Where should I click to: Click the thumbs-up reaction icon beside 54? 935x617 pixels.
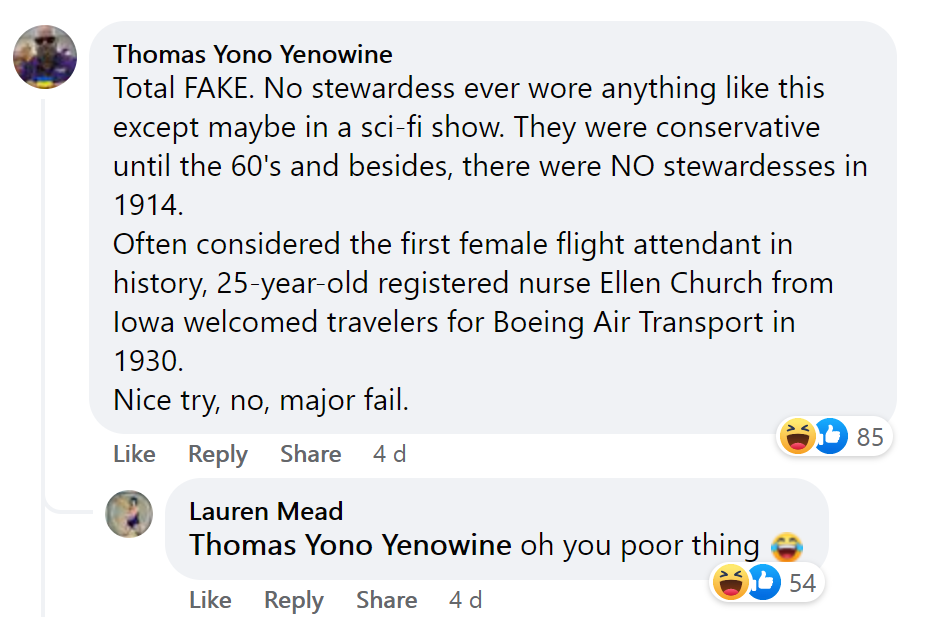763,582
